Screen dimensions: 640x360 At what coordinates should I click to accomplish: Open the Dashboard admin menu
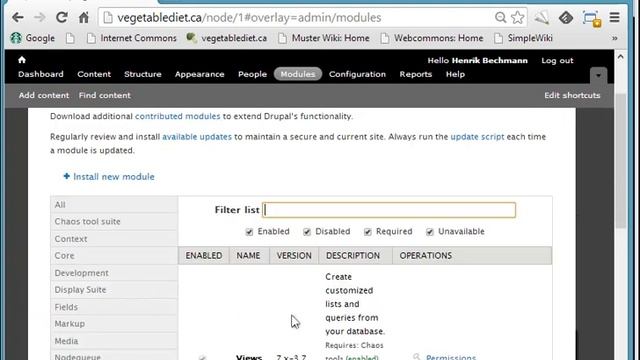point(41,74)
